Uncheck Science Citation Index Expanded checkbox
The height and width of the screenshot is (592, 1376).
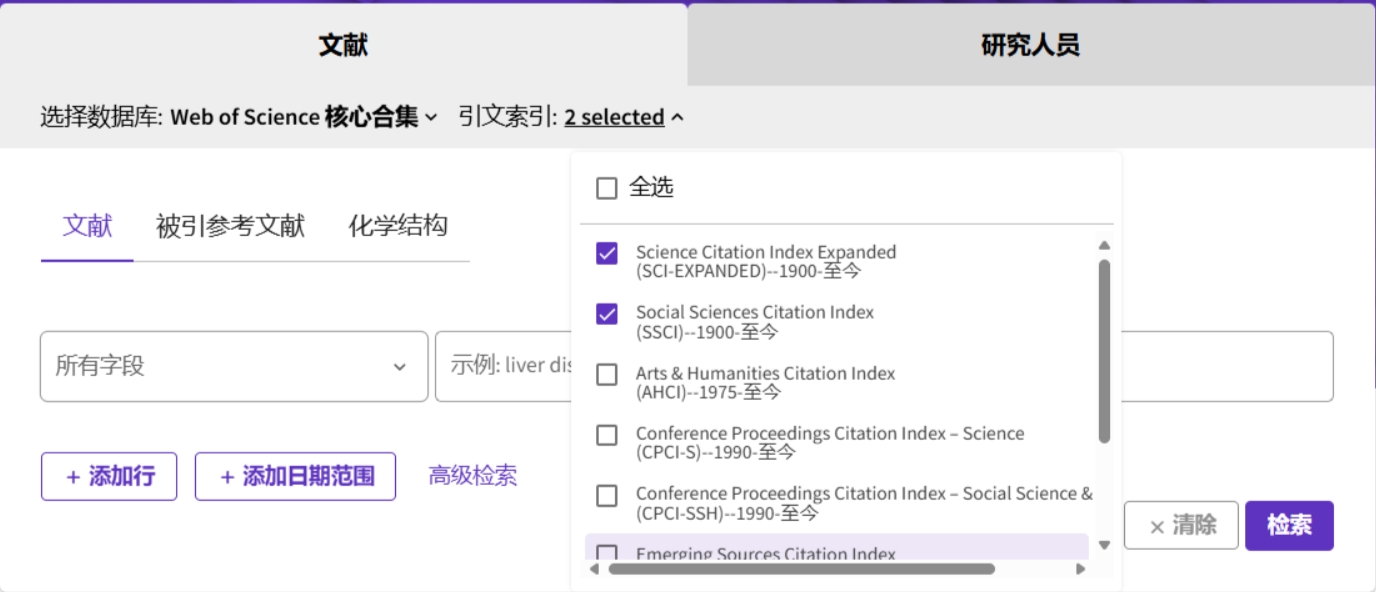[607, 253]
